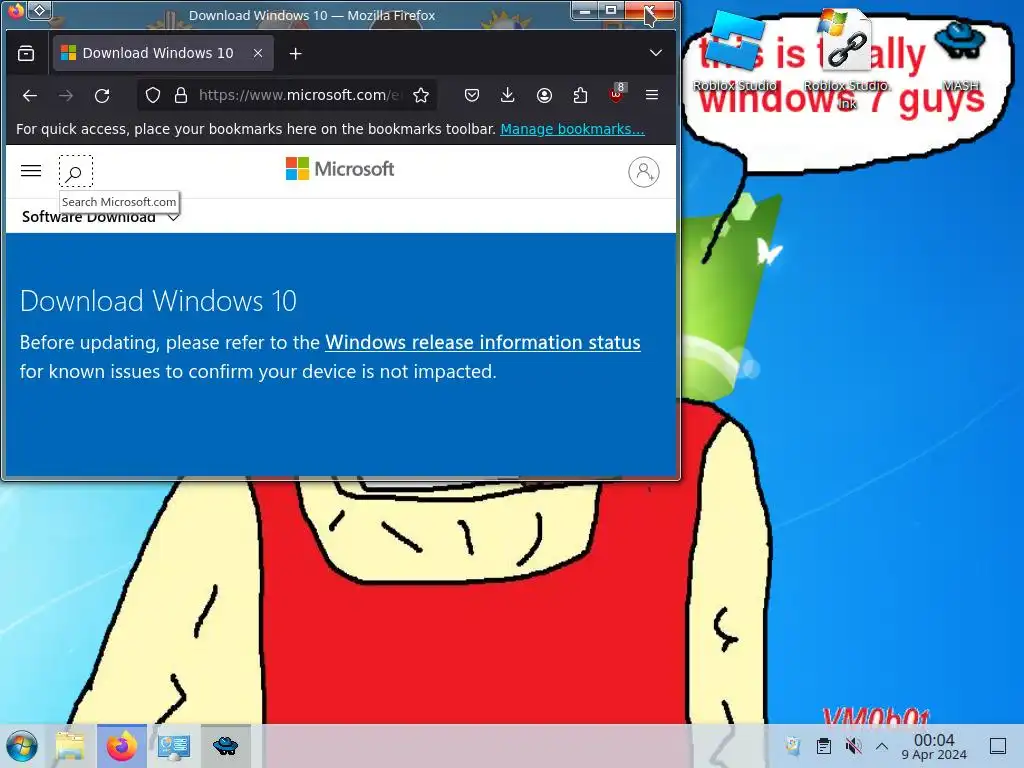Image resolution: width=1024 pixels, height=768 pixels.
Task: Click the pin on all desktops titlebar icon
Action: tap(39, 10)
